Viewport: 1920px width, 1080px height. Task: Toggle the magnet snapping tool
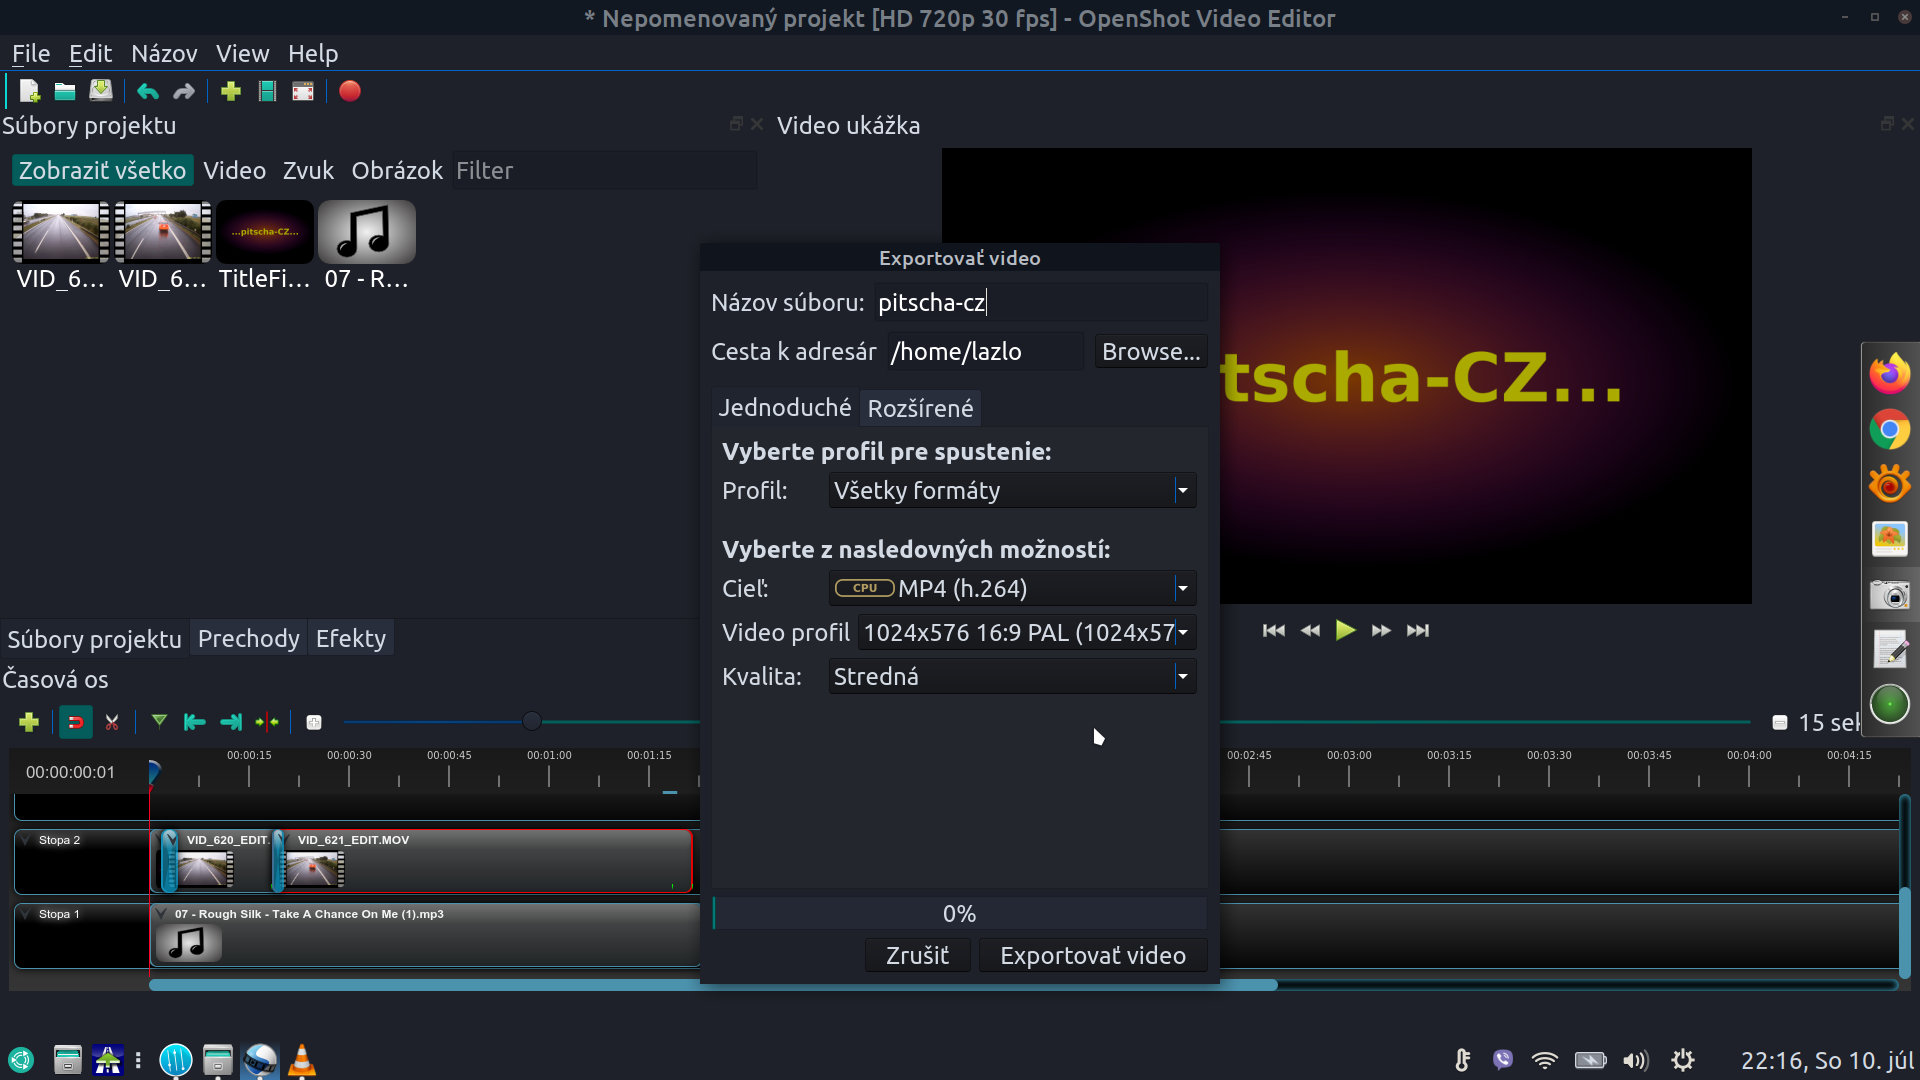(x=75, y=722)
